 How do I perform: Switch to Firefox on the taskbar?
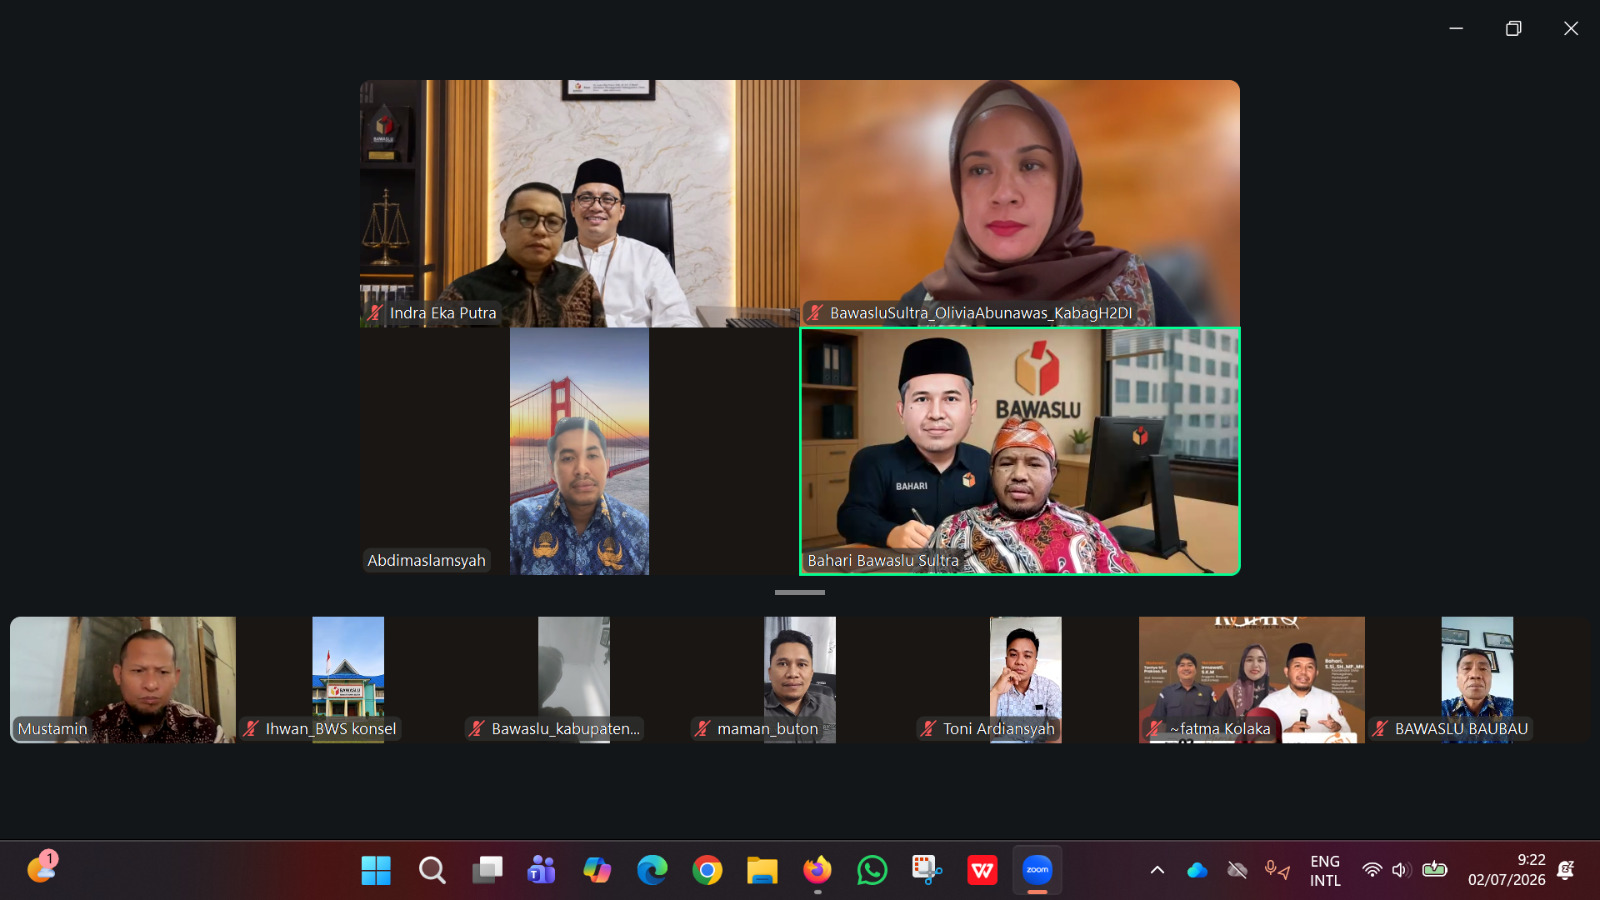click(817, 871)
